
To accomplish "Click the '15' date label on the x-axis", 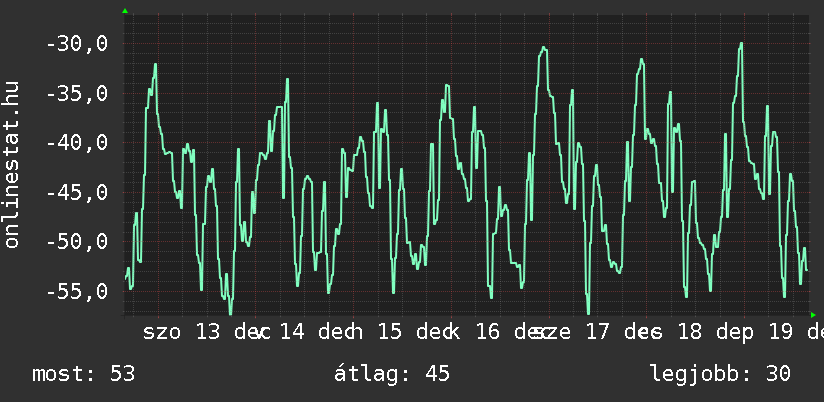I will [390, 332].
